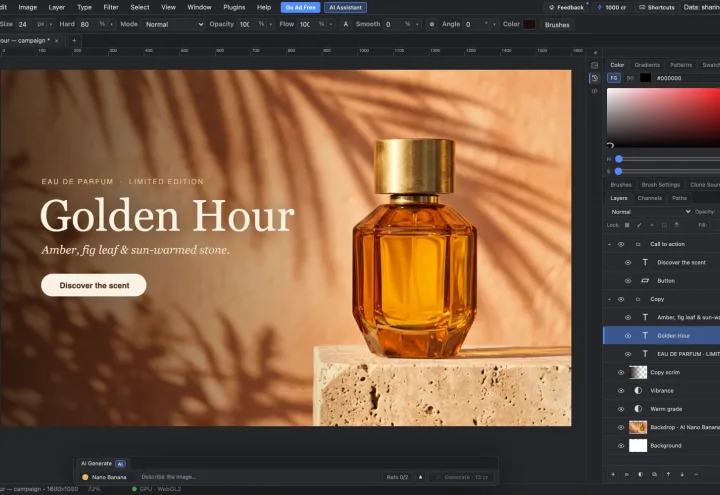Move layer down with the down arrow
720x495 pixels.
coord(682,474)
